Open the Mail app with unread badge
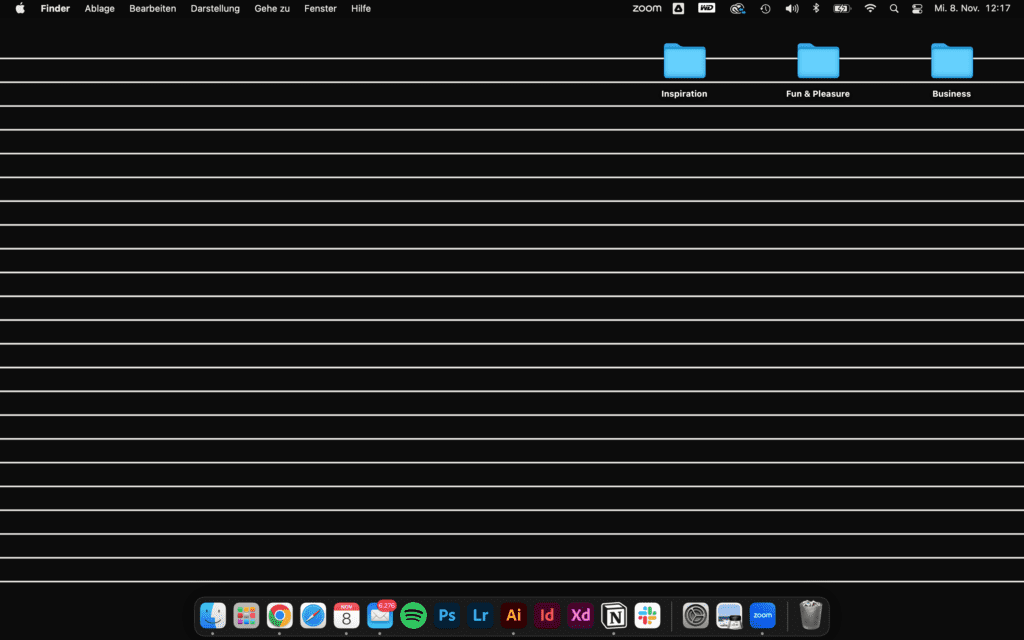The height and width of the screenshot is (640, 1024). 380,615
